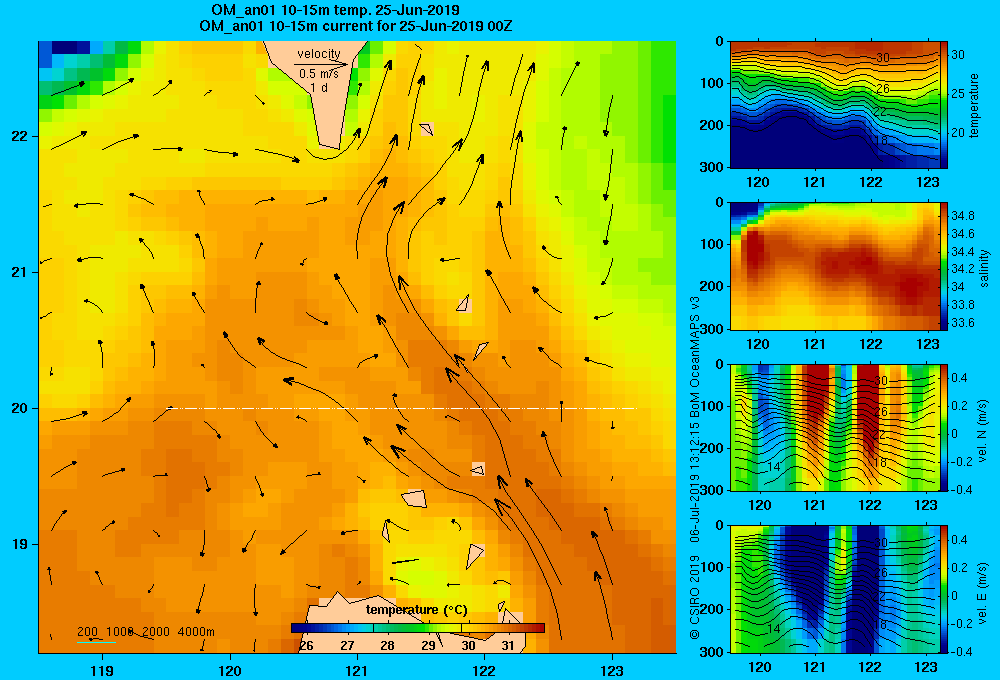Click longitude label 121 under main map

click(x=357, y=670)
